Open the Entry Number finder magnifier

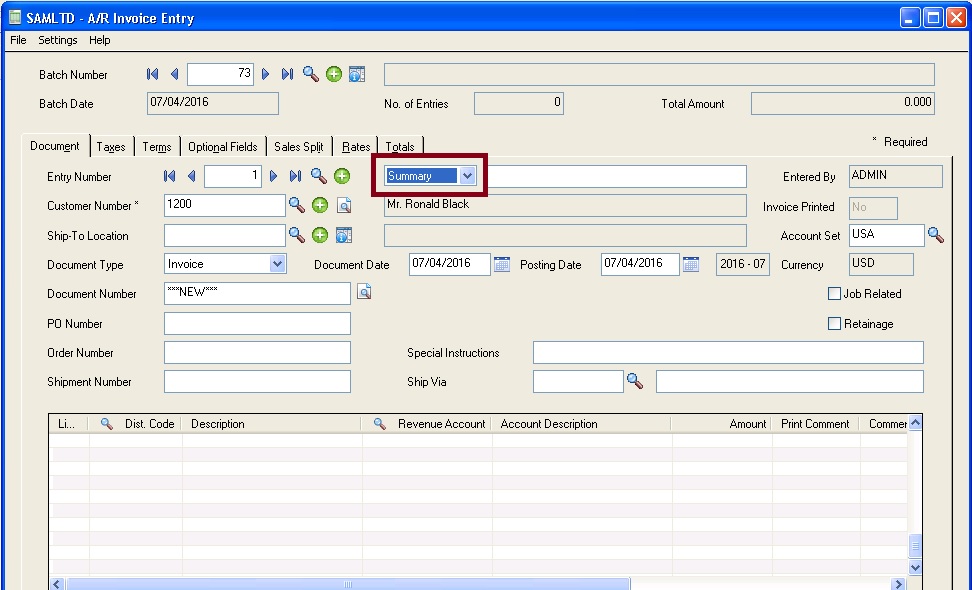[x=319, y=176]
